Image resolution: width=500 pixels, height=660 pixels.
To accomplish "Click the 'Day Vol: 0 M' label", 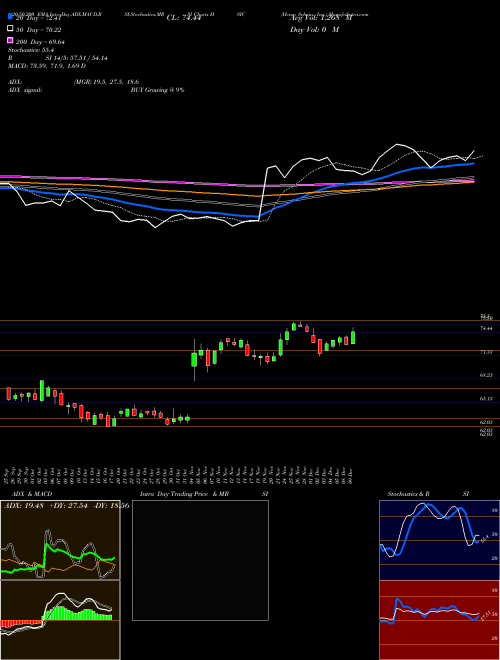I will 314,29.
